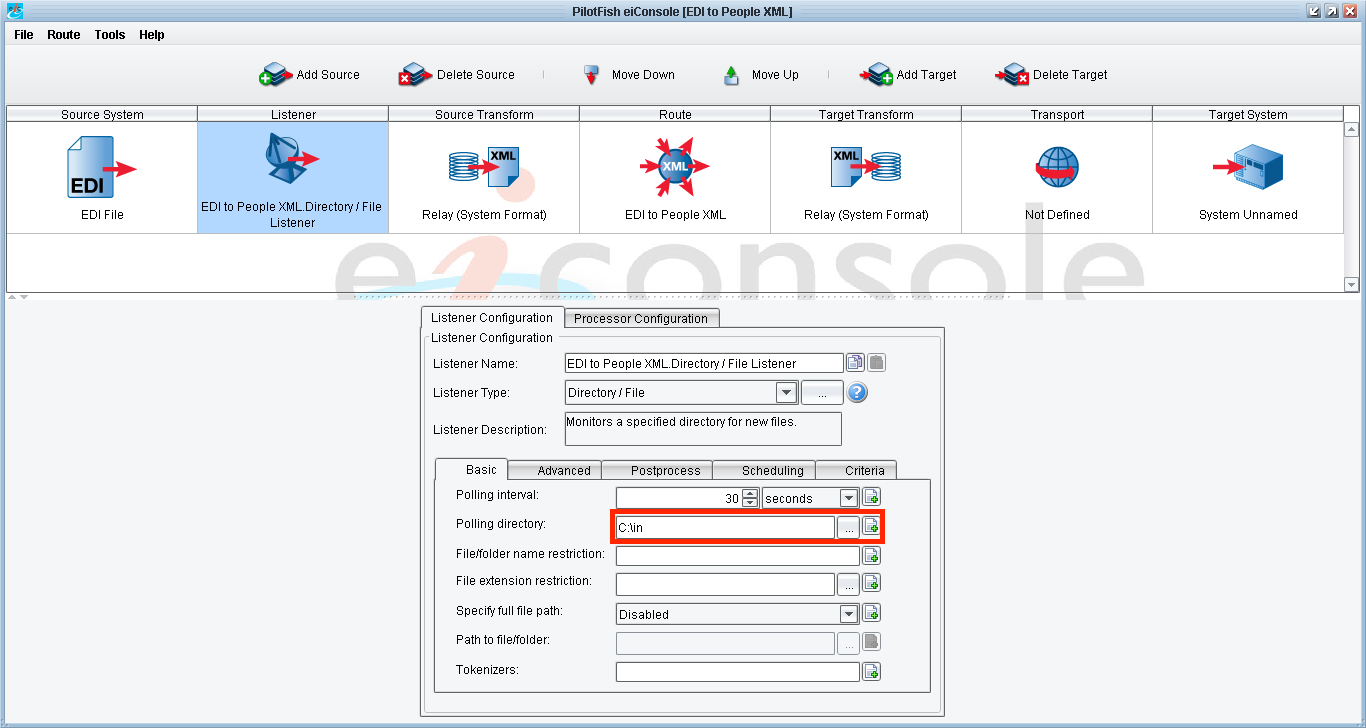1366x728 pixels.
Task: Open the File menu
Action: click(x=24, y=35)
